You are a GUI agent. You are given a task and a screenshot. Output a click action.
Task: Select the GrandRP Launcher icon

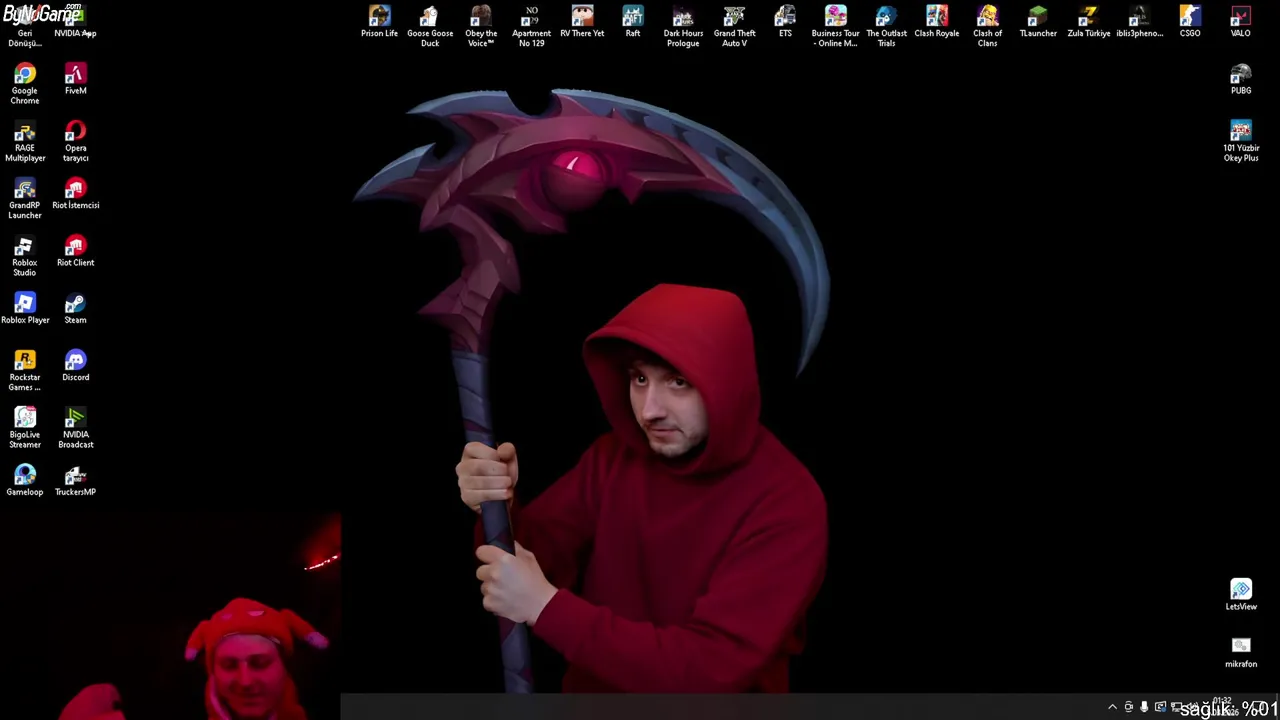click(x=25, y=198)
